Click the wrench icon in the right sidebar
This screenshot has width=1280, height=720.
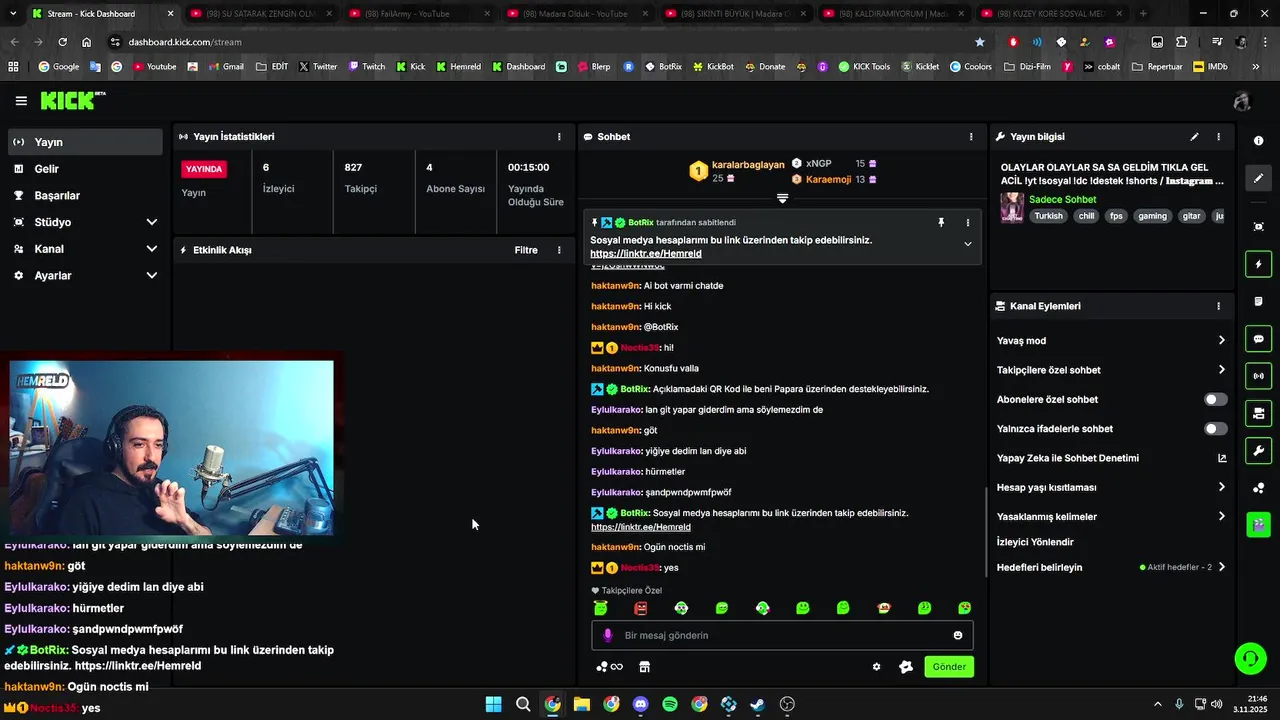pos(1258,450)
